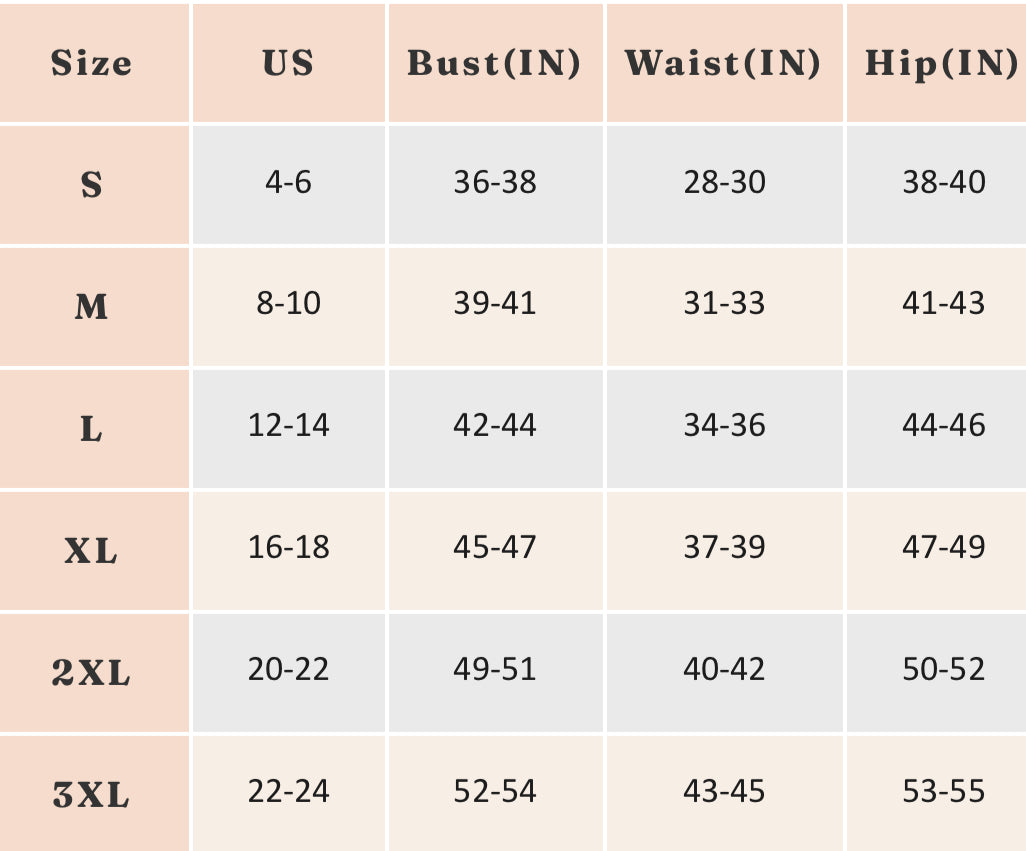Screen dimensions: 1026x851
Task: Click the Size column header
Action: 91,64
